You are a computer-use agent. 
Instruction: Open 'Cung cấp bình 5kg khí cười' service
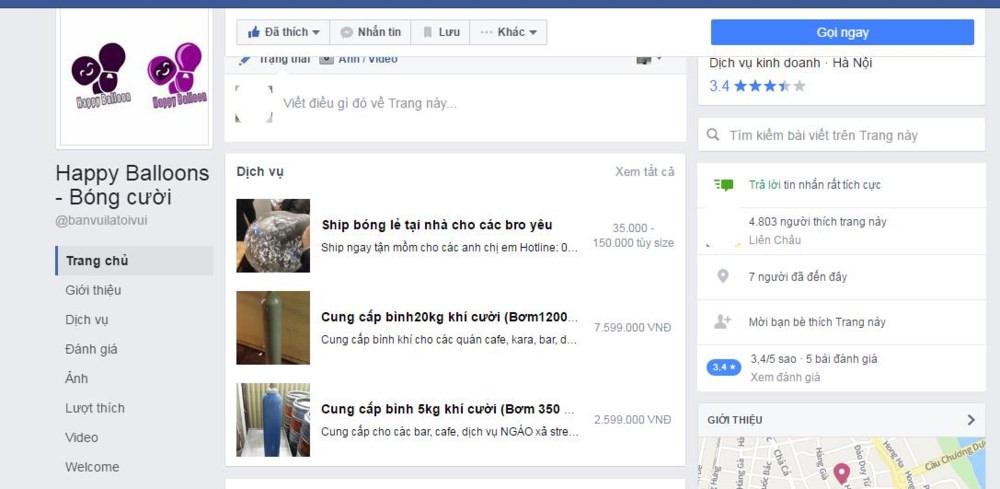(x=448, y=409)
